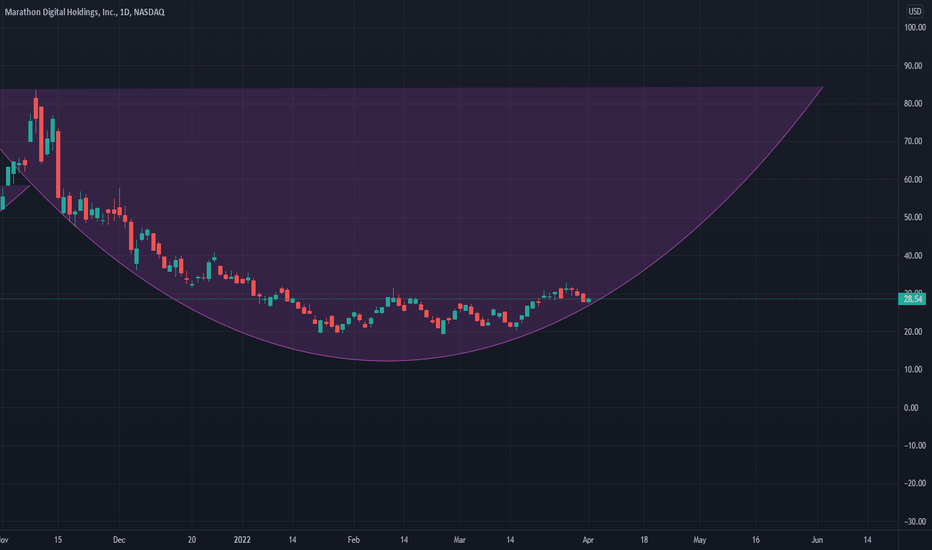Click the 20.00 price axis label
932x550 pixels.
point(914,332)
